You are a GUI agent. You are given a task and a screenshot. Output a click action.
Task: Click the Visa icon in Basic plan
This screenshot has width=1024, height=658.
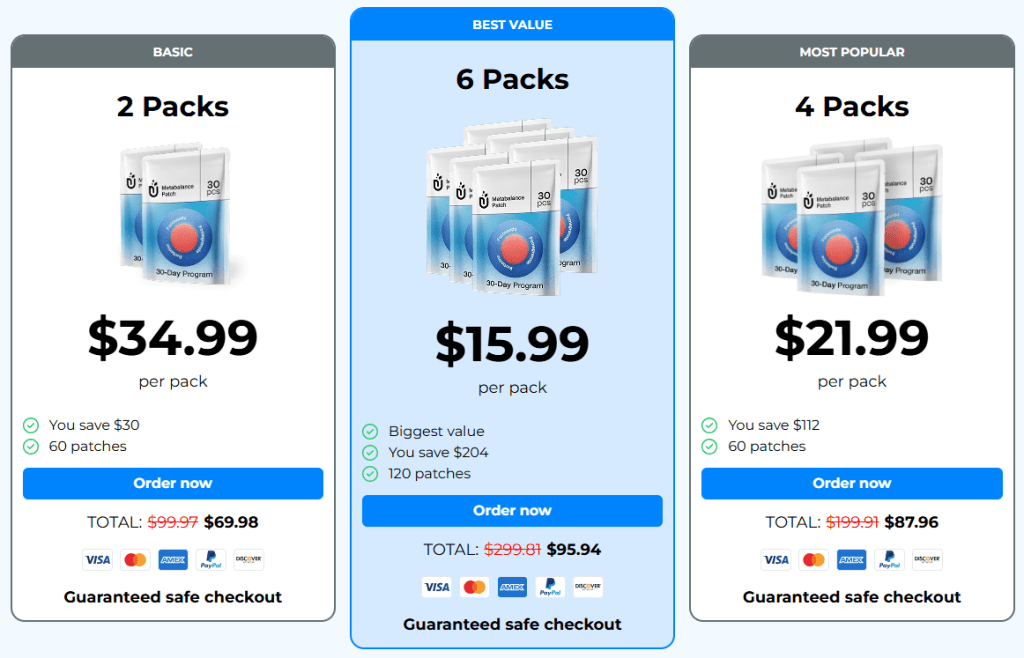pos(98,560)
